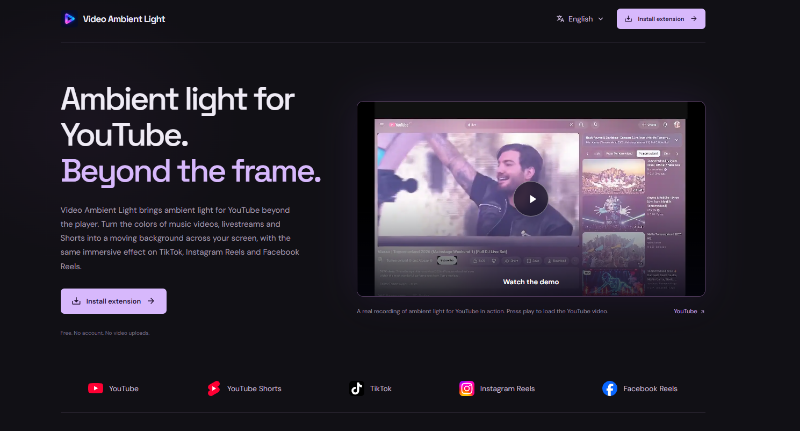Click the Instagram Reels icon
800x431 pixels.
click(466, 388)
